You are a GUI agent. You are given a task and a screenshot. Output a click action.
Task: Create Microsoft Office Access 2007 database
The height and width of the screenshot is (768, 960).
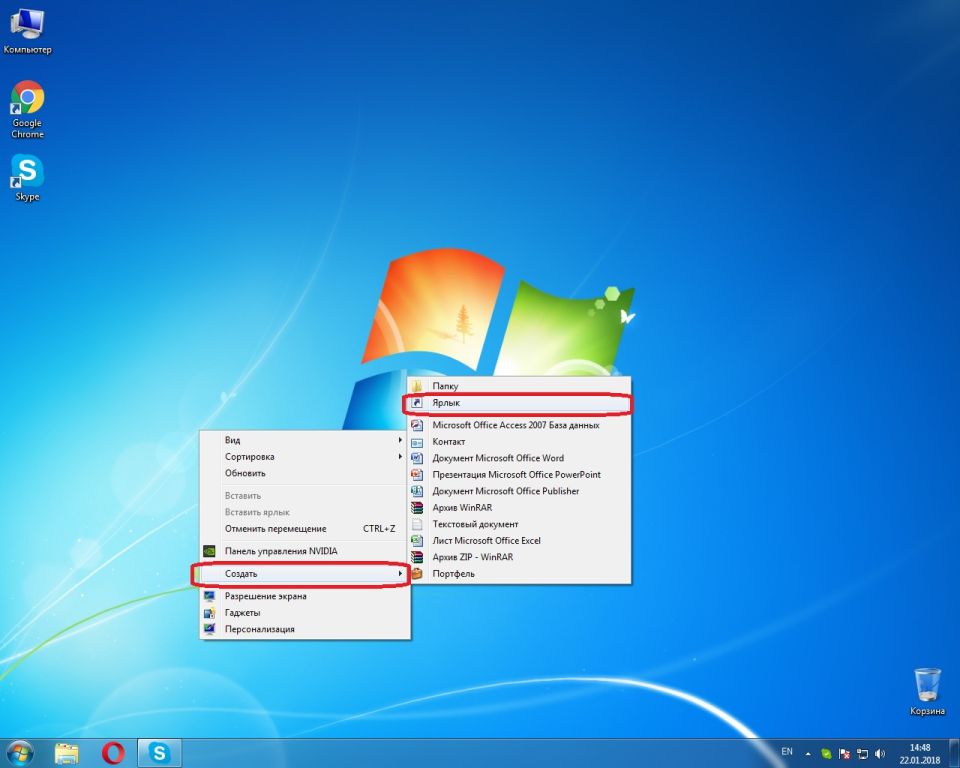pyautogui.click(x=519, y=424)
